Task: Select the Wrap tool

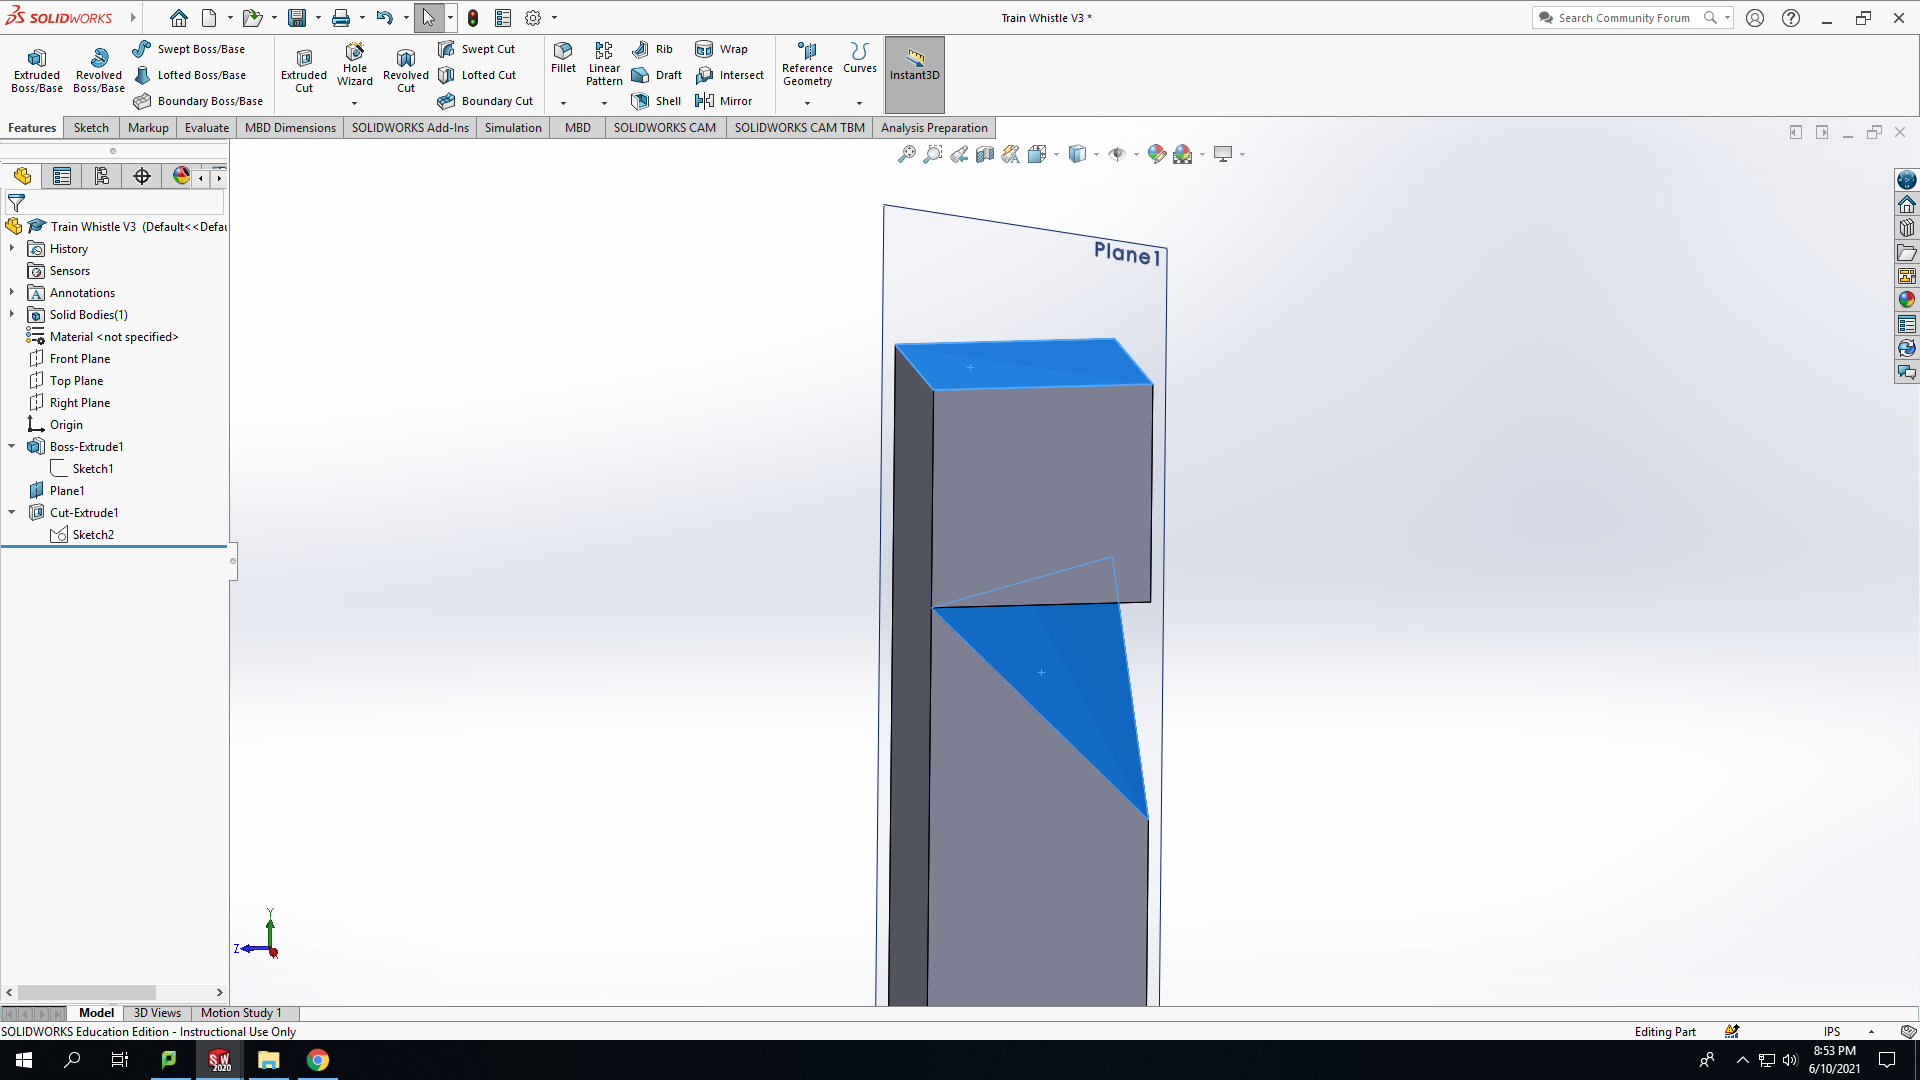Action: tap(721, 49)
